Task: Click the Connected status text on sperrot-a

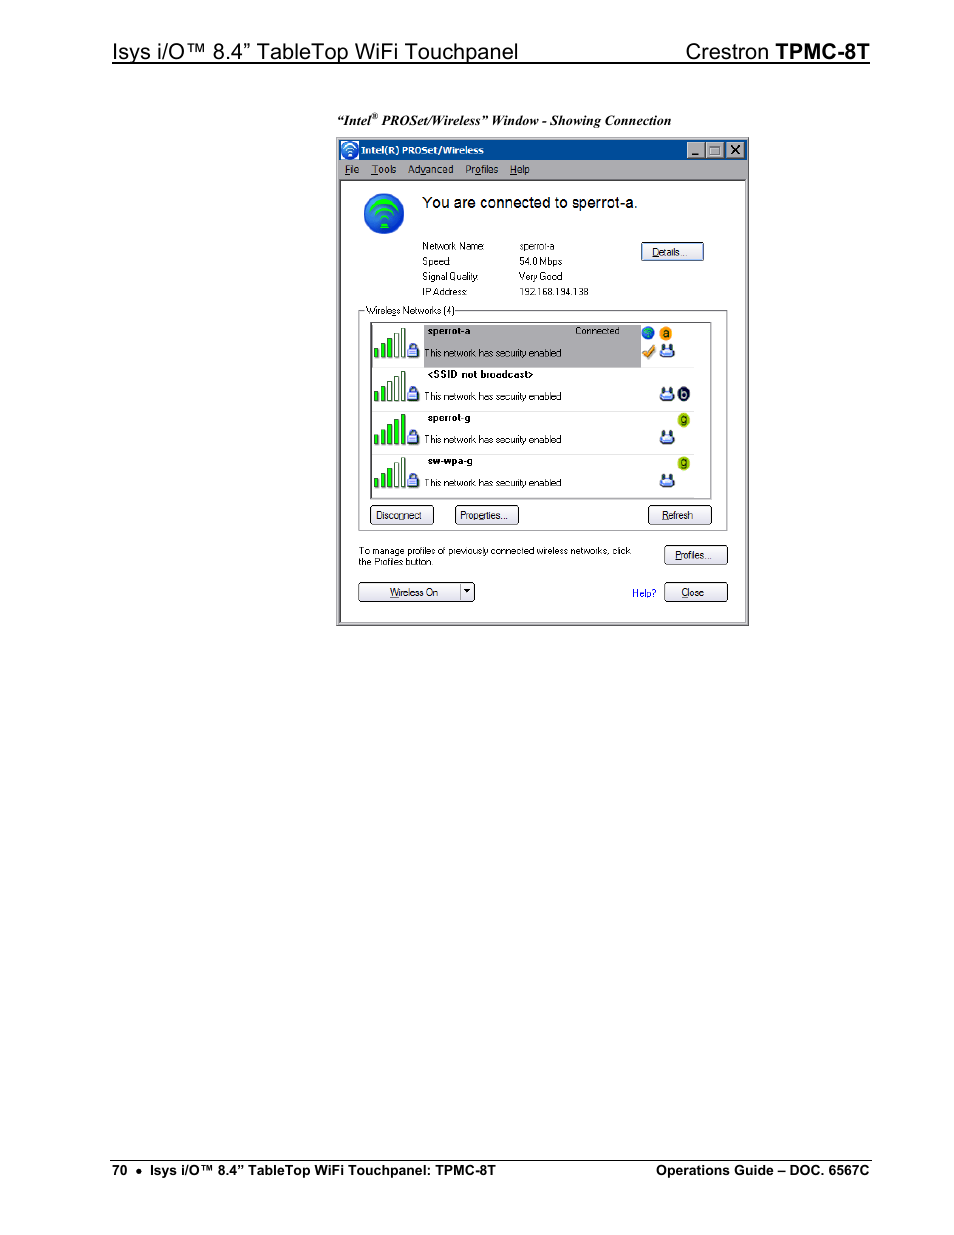Action: (x=597, y=331)
